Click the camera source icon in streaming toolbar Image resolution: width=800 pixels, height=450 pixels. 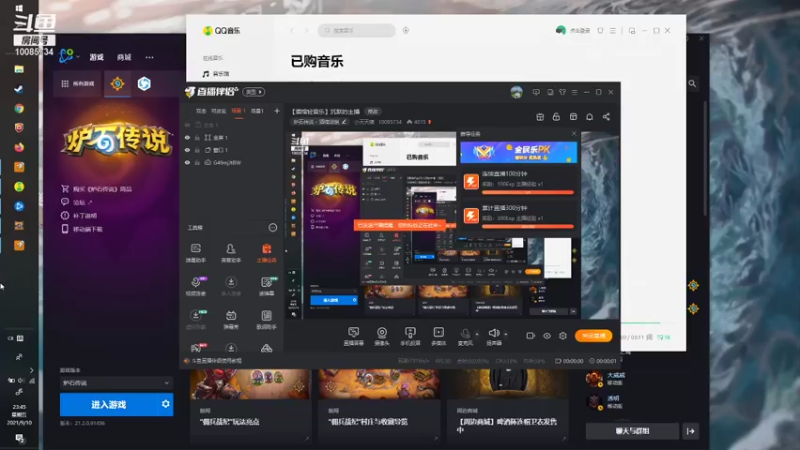(x=382, y=336)
